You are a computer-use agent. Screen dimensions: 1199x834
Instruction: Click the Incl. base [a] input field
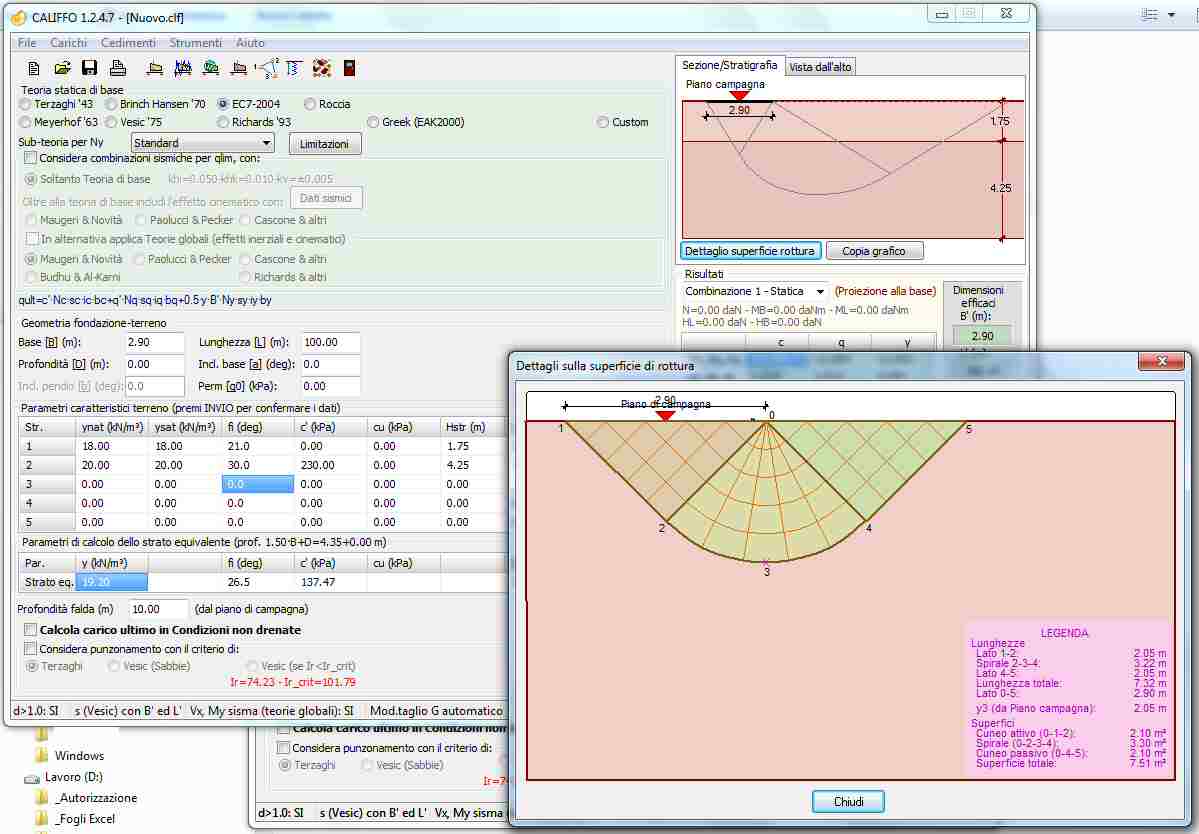[330, 365]
